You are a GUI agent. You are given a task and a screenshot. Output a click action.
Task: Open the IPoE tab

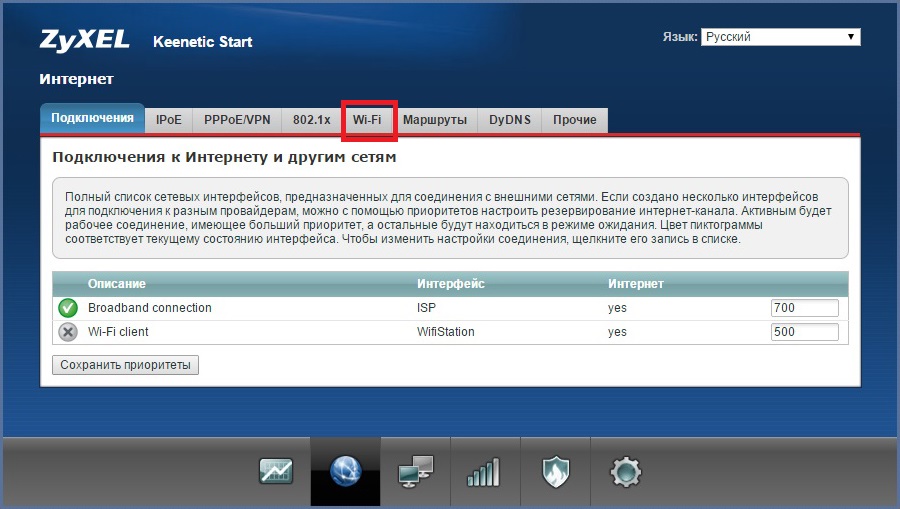coord(168,120)
